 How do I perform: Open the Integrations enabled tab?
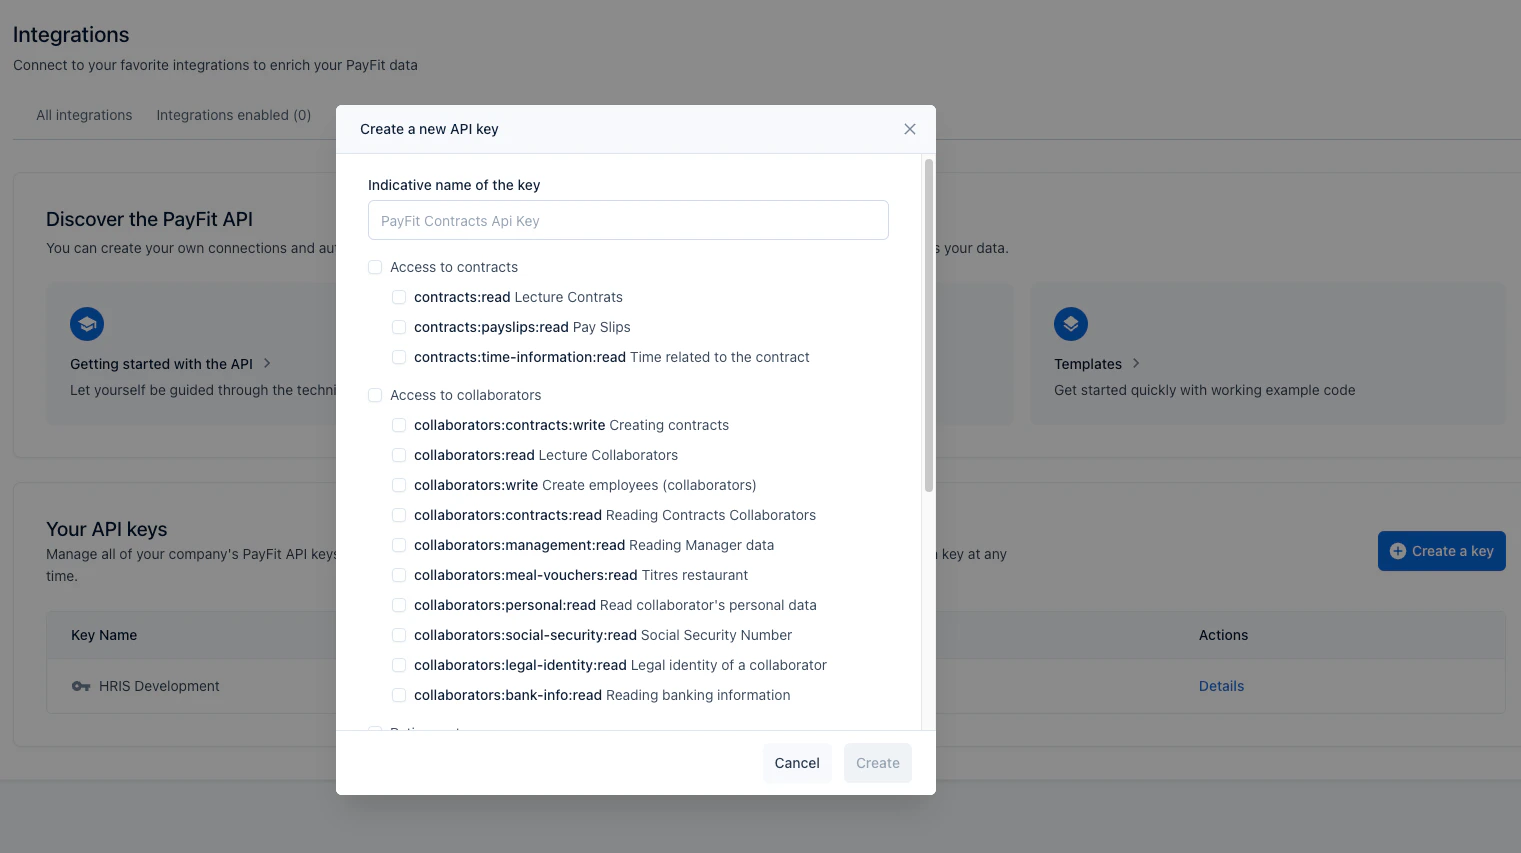point(233,115)
